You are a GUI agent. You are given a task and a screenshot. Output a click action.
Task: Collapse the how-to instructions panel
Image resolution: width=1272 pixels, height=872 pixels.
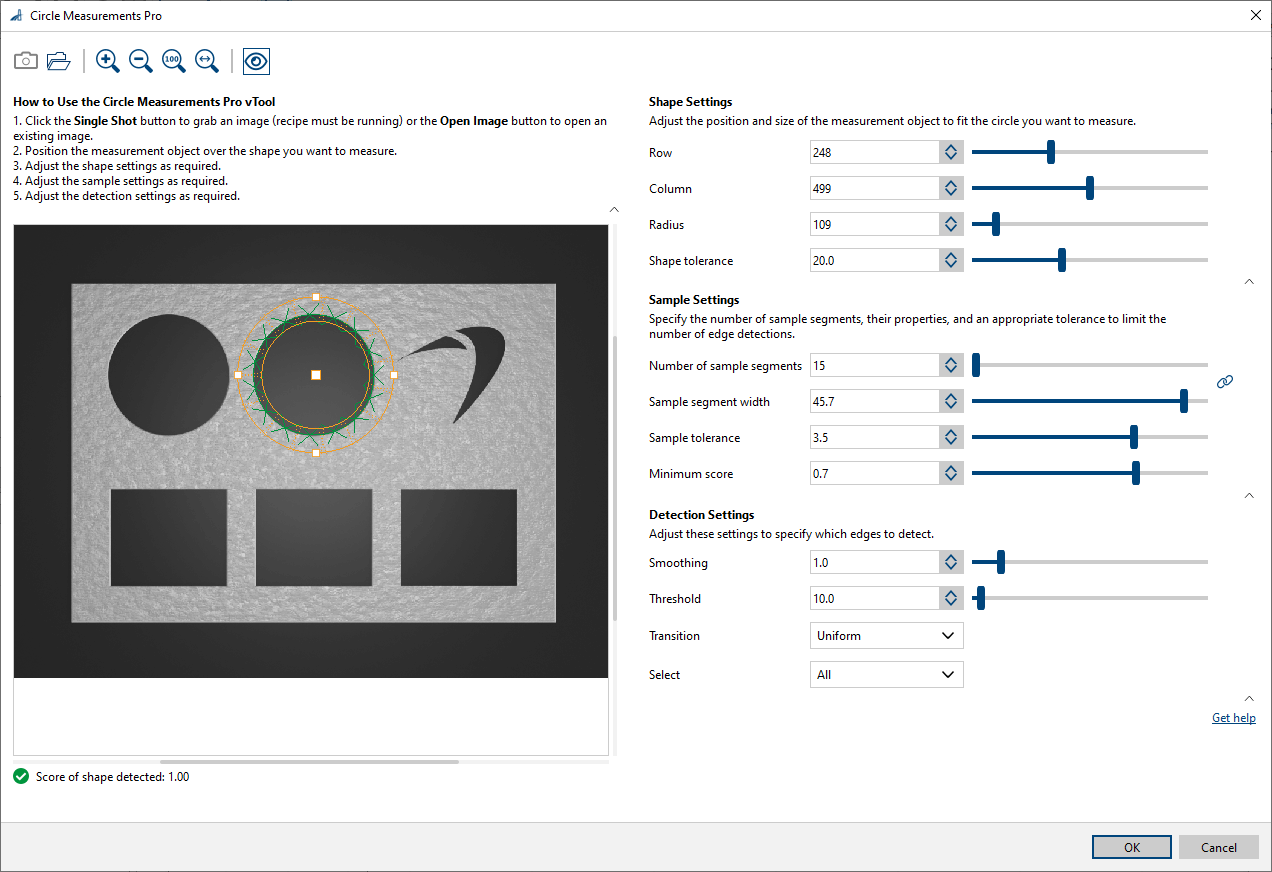[613, 209]
